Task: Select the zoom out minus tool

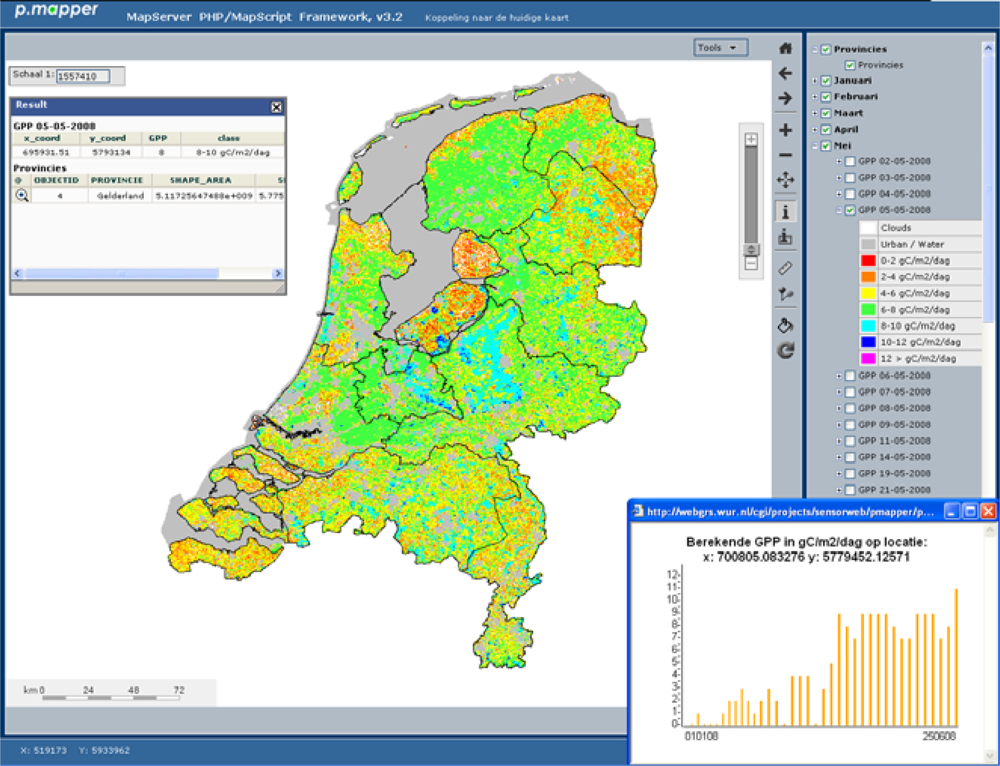Action: (785, 155)
